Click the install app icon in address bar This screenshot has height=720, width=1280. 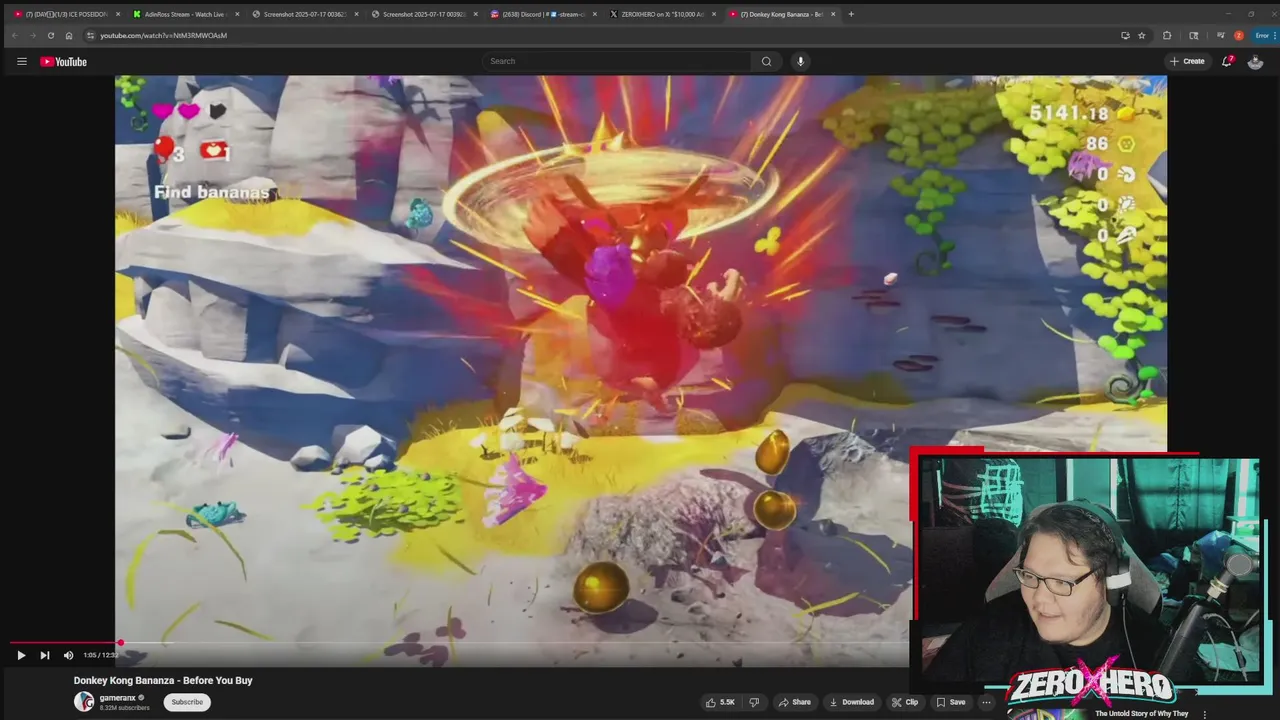click(1125, 35)
